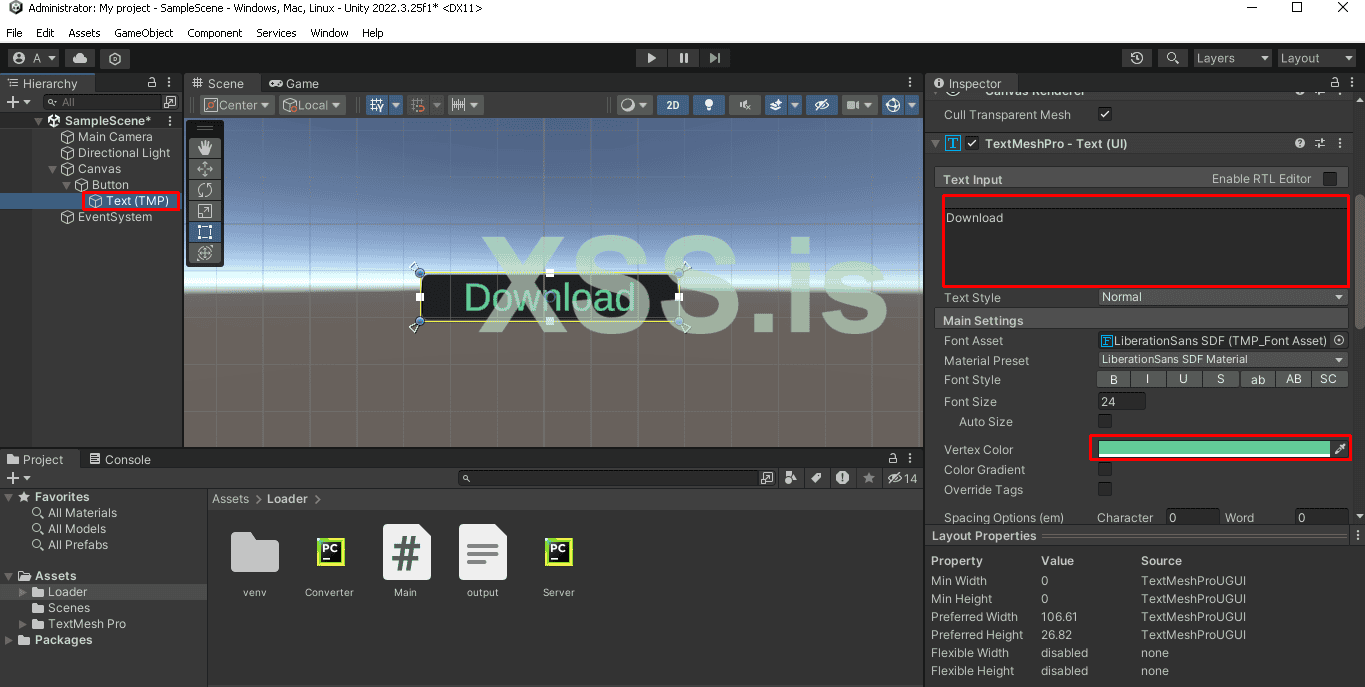Toggle scene lighting in Scene view

708,104
